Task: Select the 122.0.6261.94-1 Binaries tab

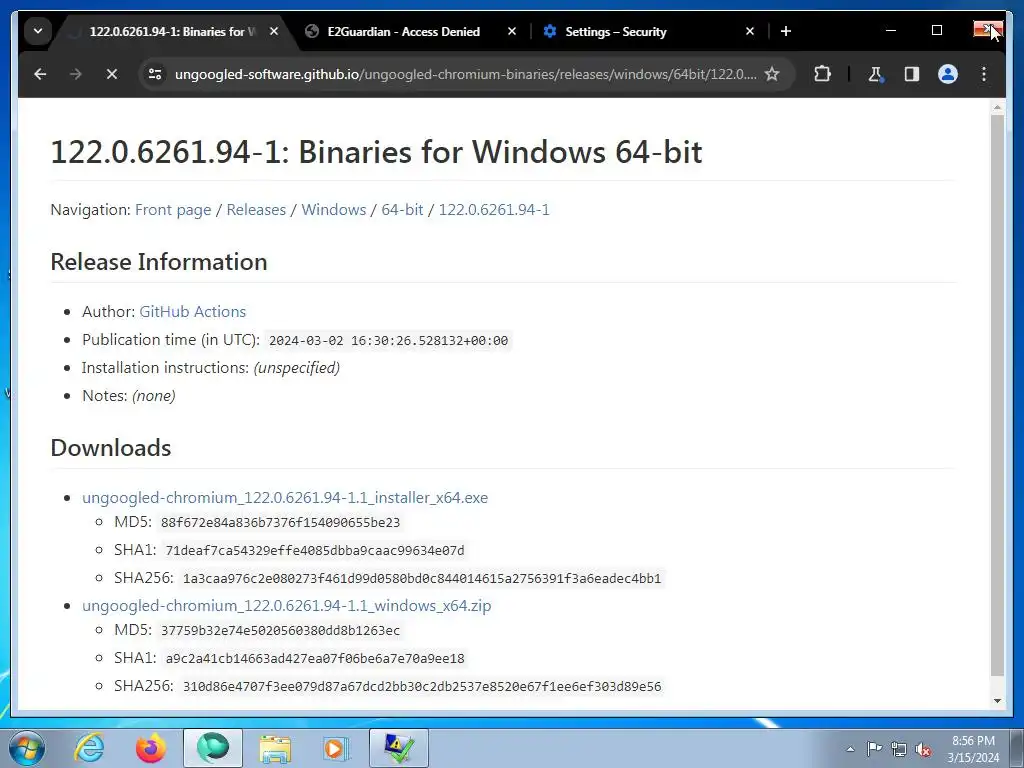Action: coord(172,31)
